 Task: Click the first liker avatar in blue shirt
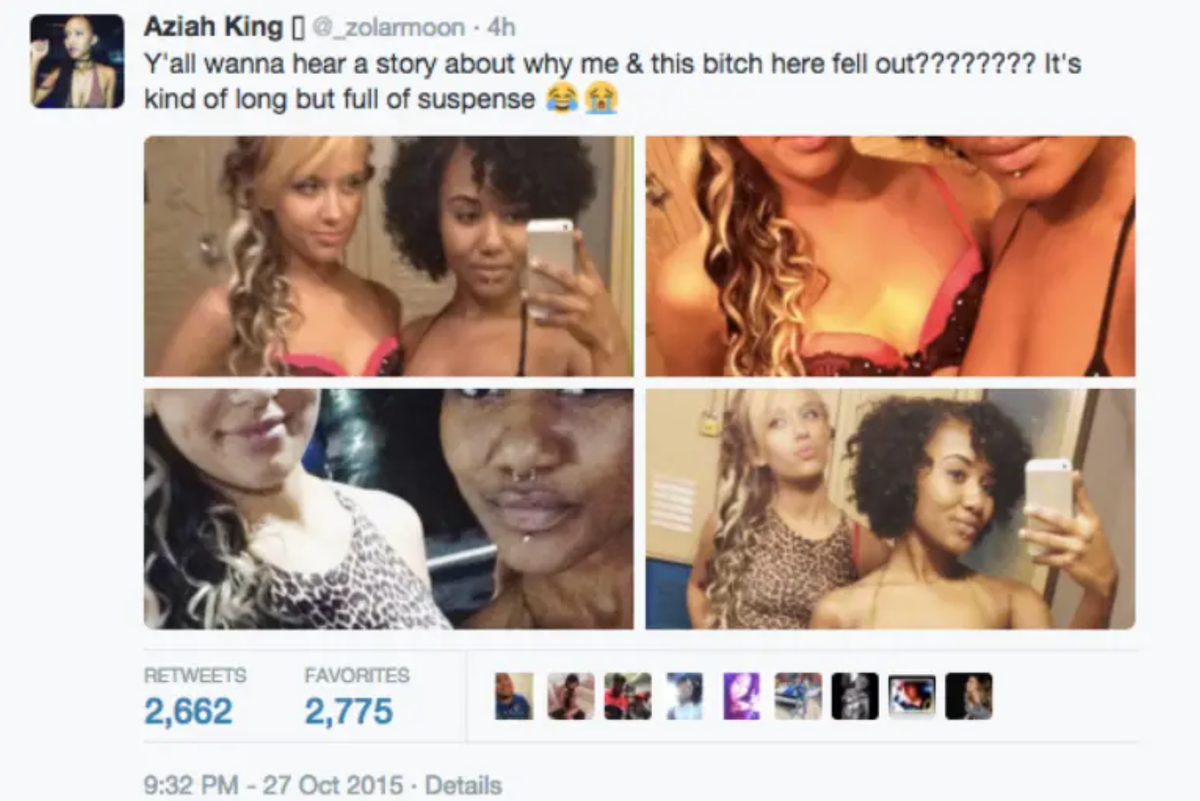514,696
